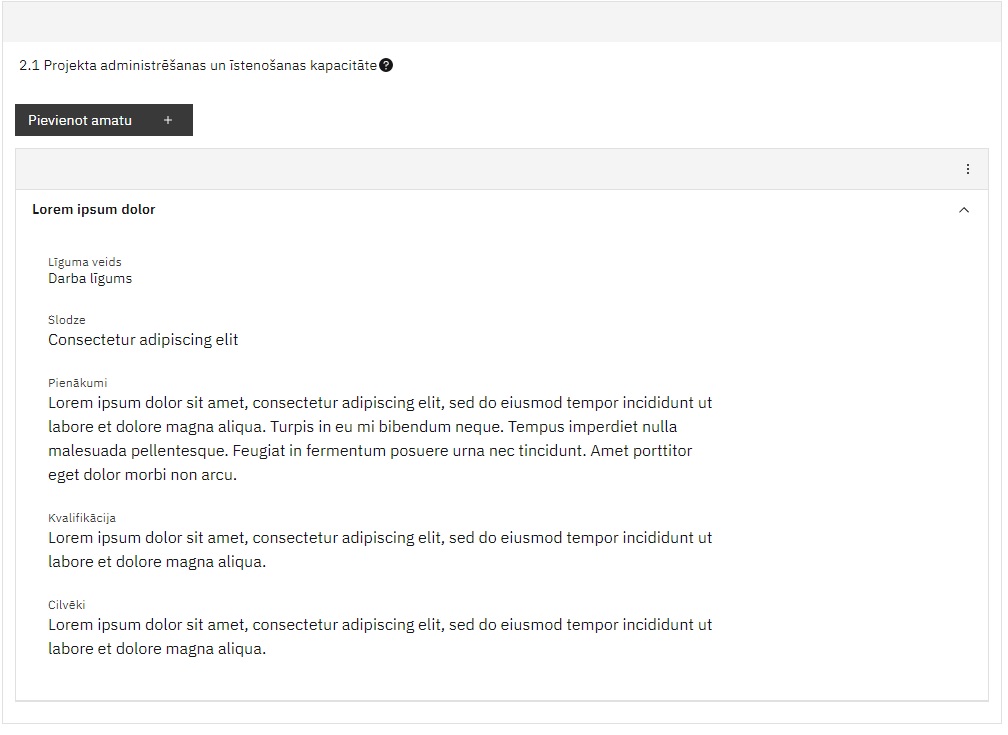1008x735 pixels.
Task: Click the top gray page header strip
Action: [501, 22]
